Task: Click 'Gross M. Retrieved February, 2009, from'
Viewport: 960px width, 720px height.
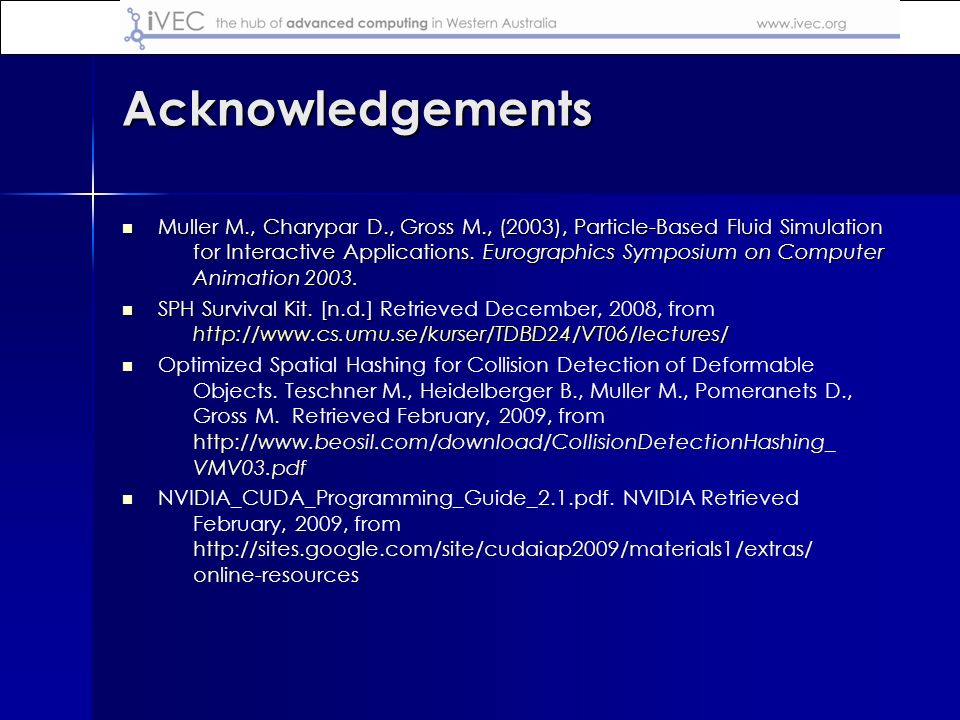Action: point(399,416)
